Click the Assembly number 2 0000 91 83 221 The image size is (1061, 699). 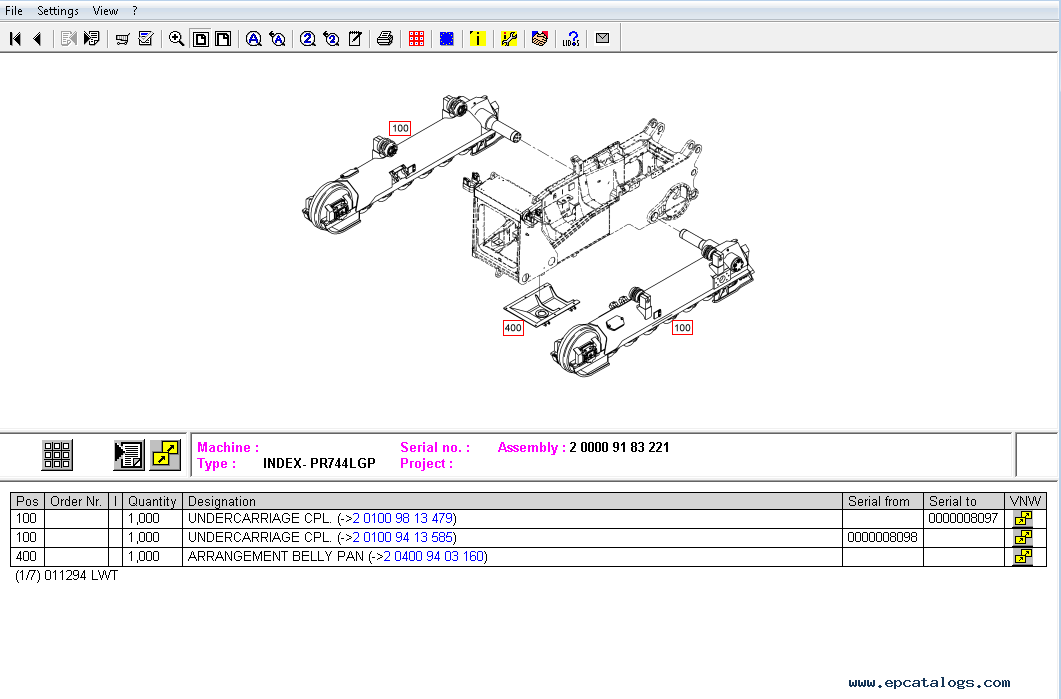(619, 447)
